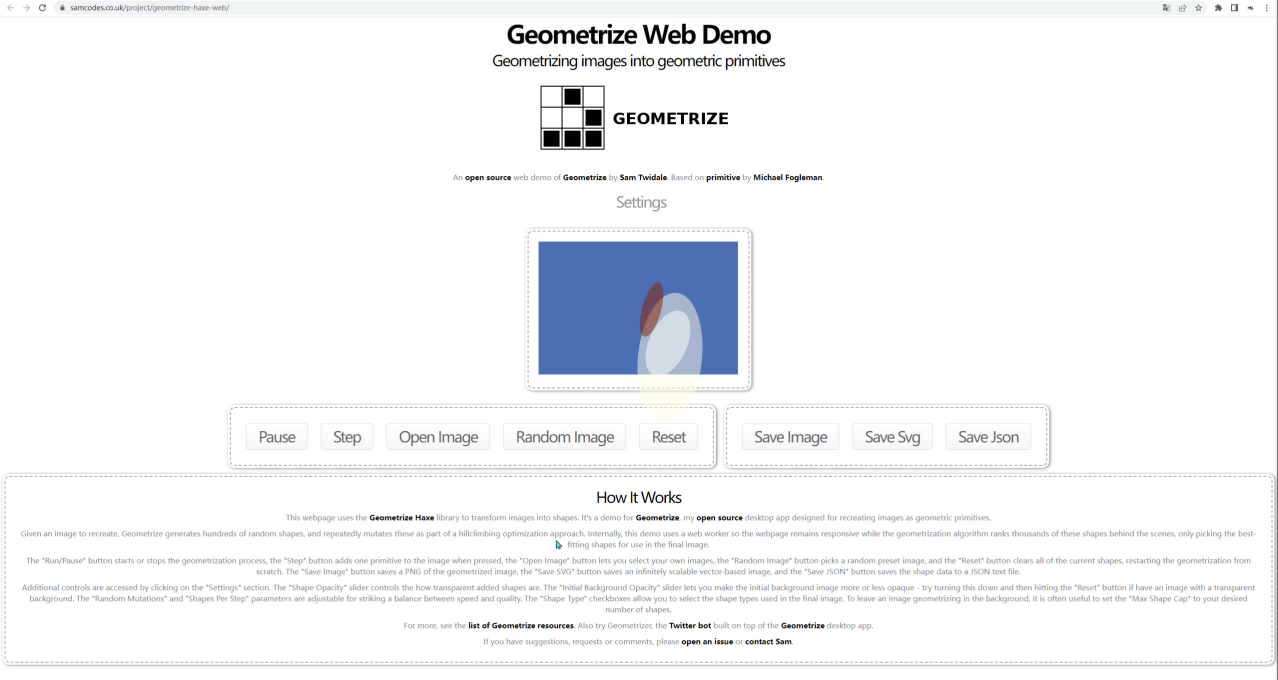Viewport: 1278px width, 680px height.
Task: Click the Save Json button
Action: click(x=988, y=437)
